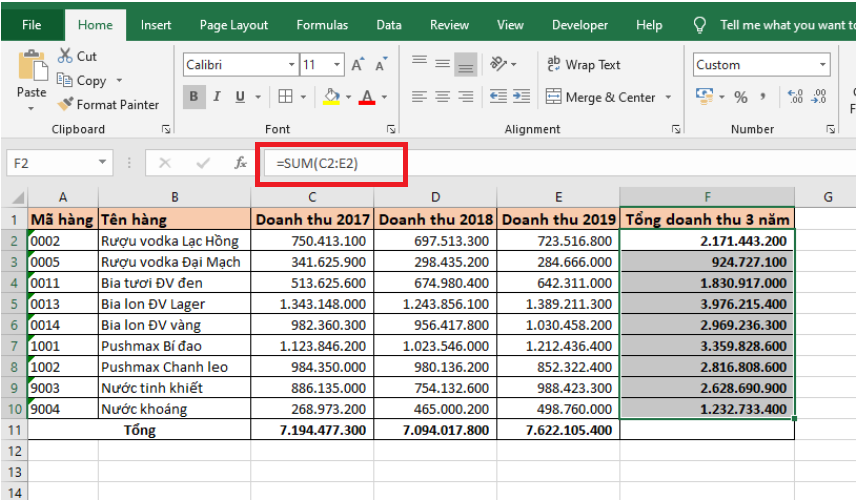The height and width of the screenshot is (500, 858).
Task: Expand the Name Box dropdown arrow
Action: pos(102,162)
